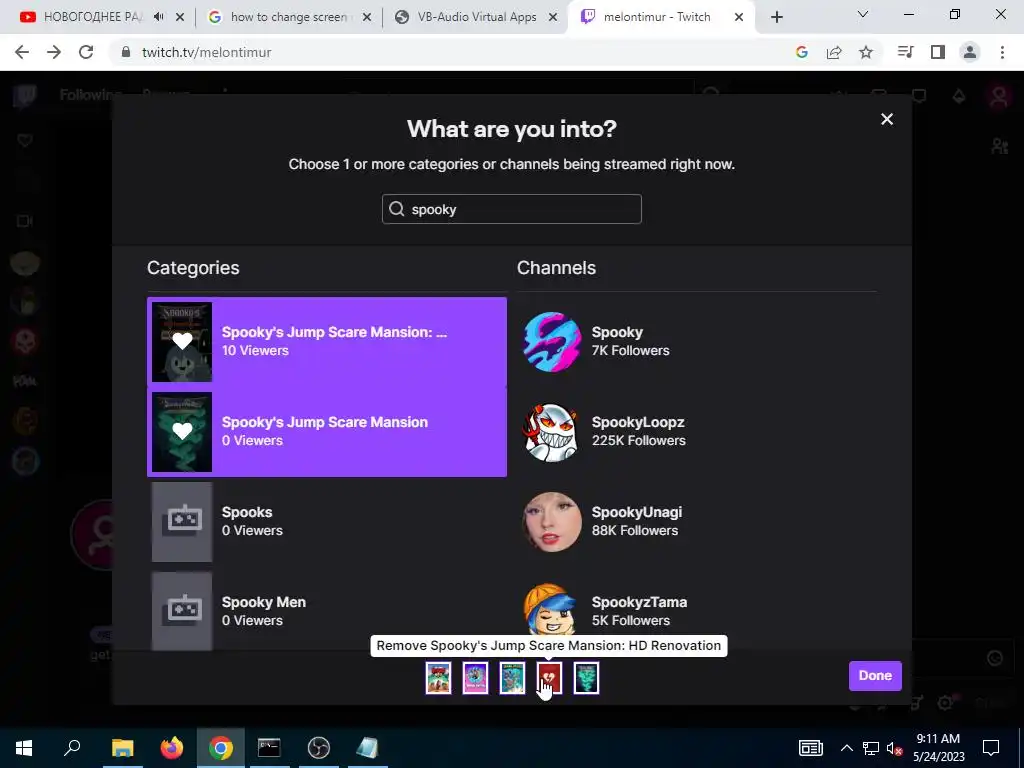
Task: Click the Spooks placeholder game icon
Action: point(182,522)
